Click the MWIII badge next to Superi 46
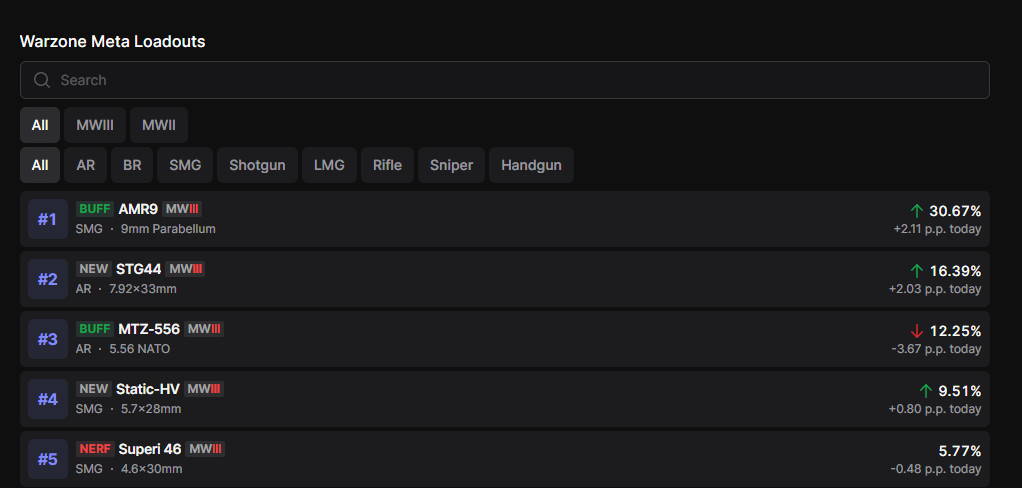 pyautogui.click(x=205, y=449)
